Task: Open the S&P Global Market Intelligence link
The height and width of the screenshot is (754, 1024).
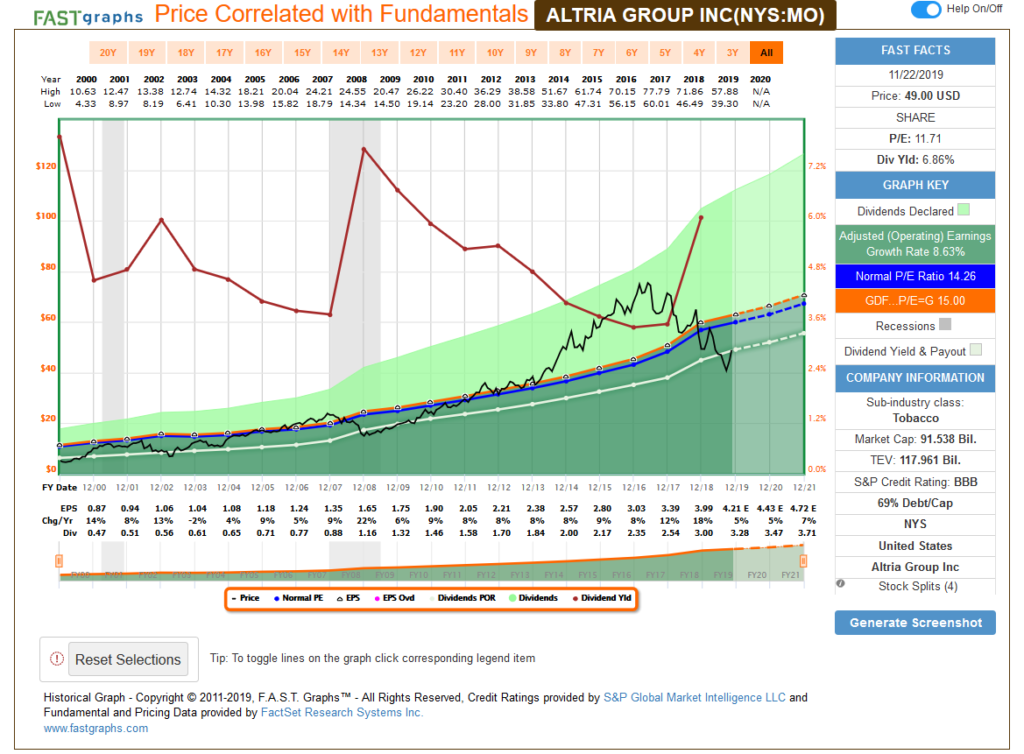Action: [694, 697]
